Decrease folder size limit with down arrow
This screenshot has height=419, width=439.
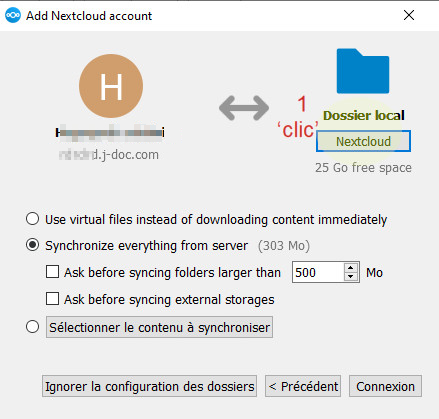pyautogui.click(x=351, y=277)
